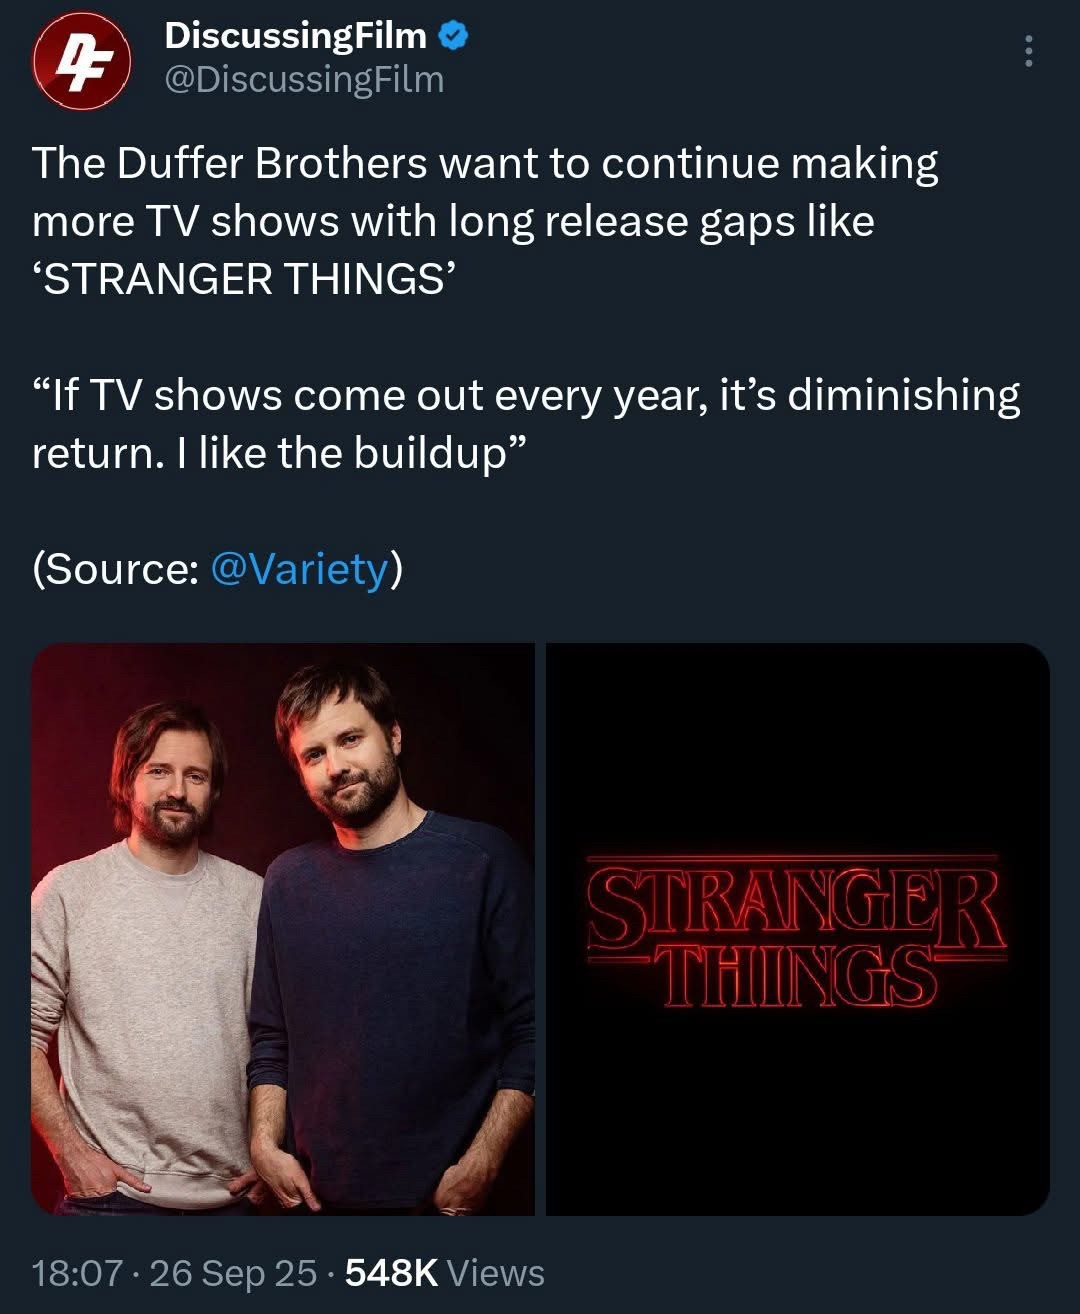The image size is (1080, 1314).
Task: Click the 18:07 timestamp
Action: 76,1273
